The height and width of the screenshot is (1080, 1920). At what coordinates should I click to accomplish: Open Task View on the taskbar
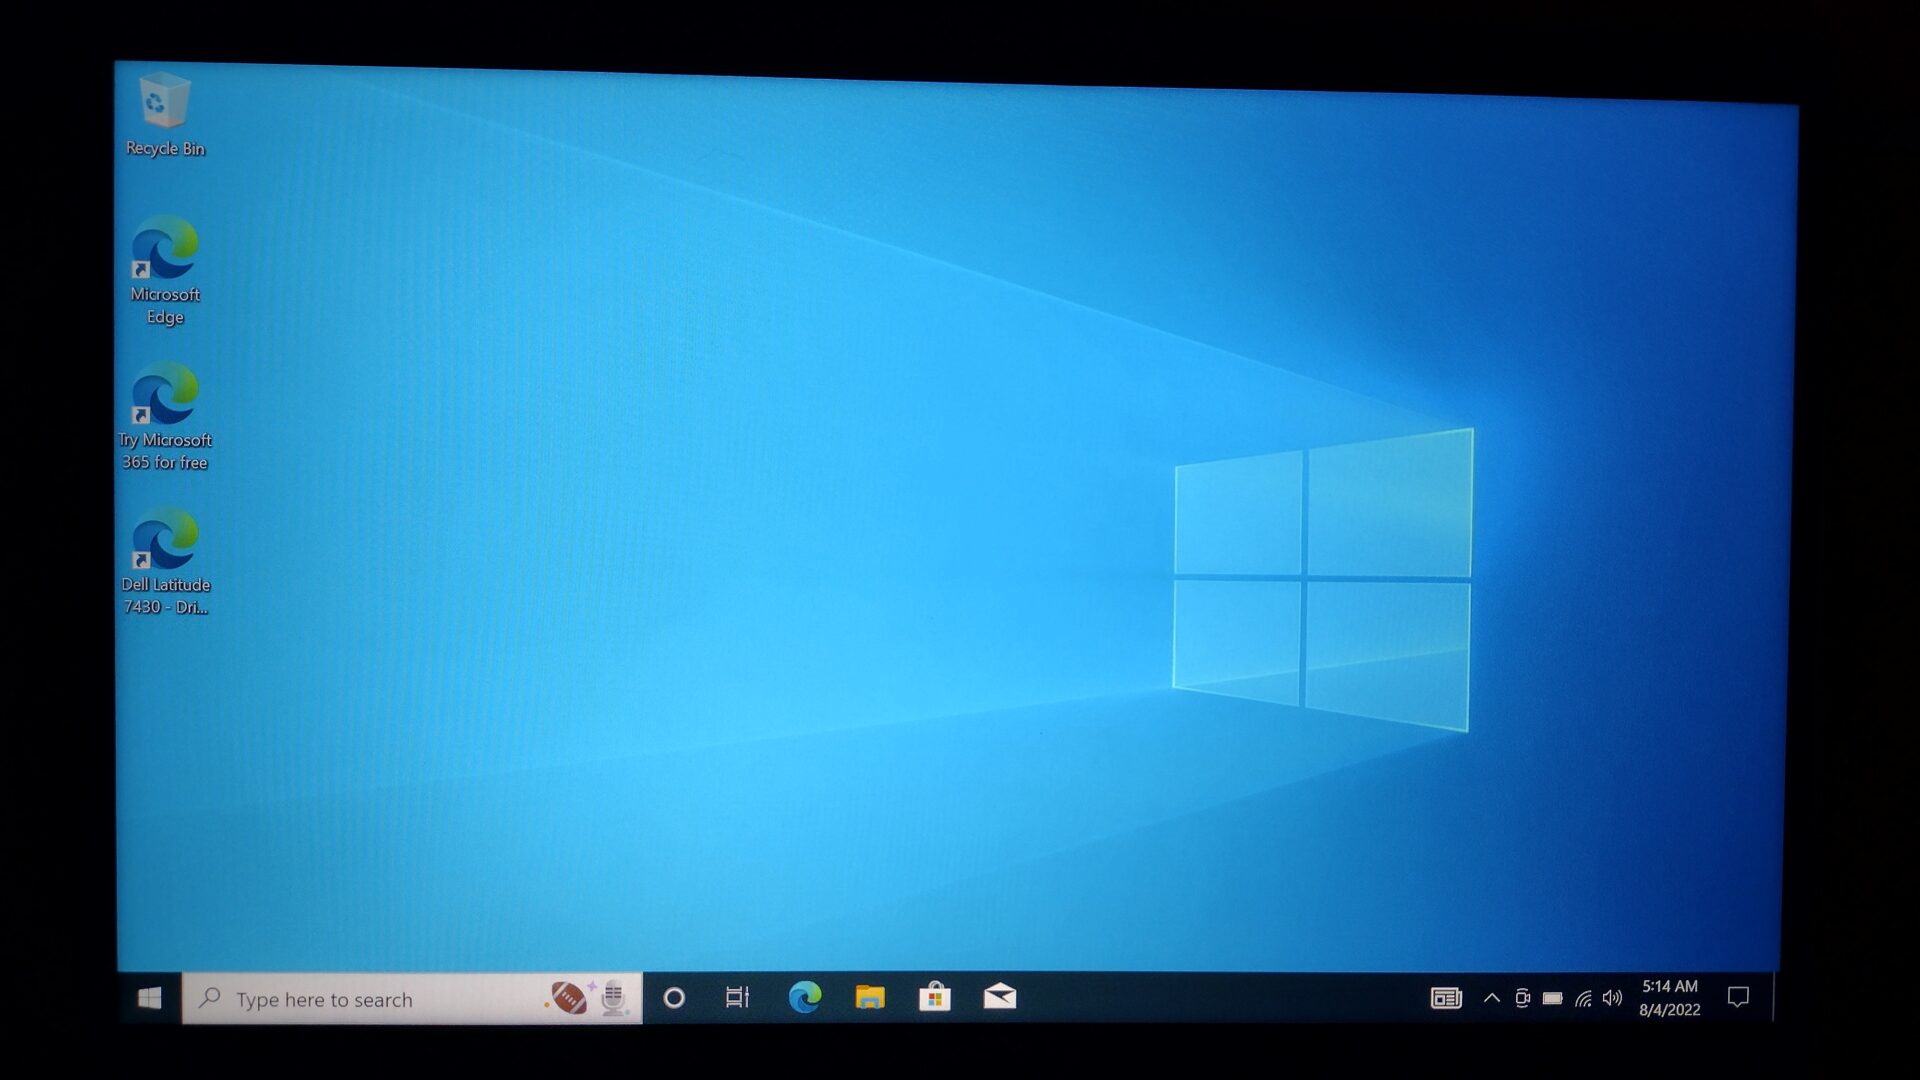click(737, 998)
